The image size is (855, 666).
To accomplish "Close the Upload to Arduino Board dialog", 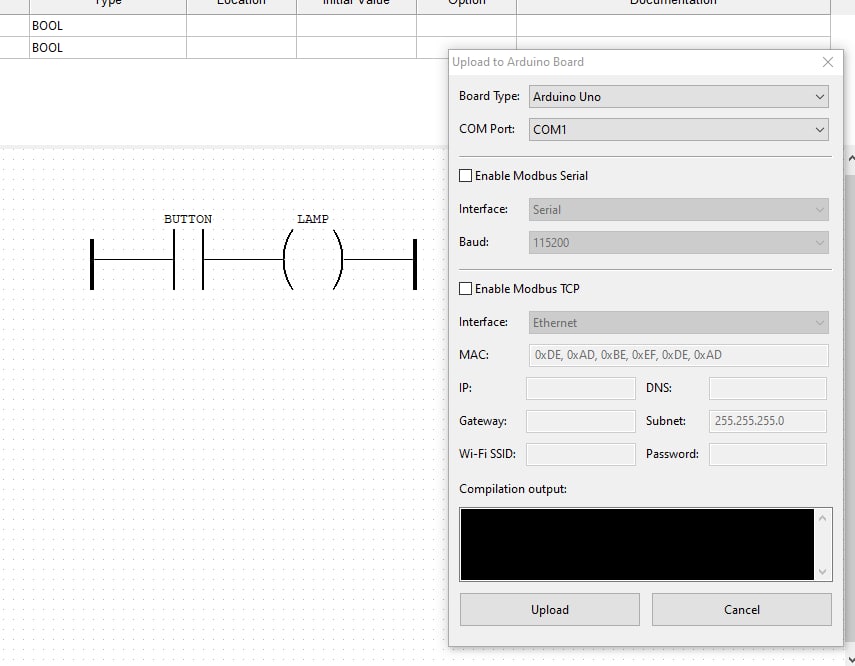I will coord(827,62).
